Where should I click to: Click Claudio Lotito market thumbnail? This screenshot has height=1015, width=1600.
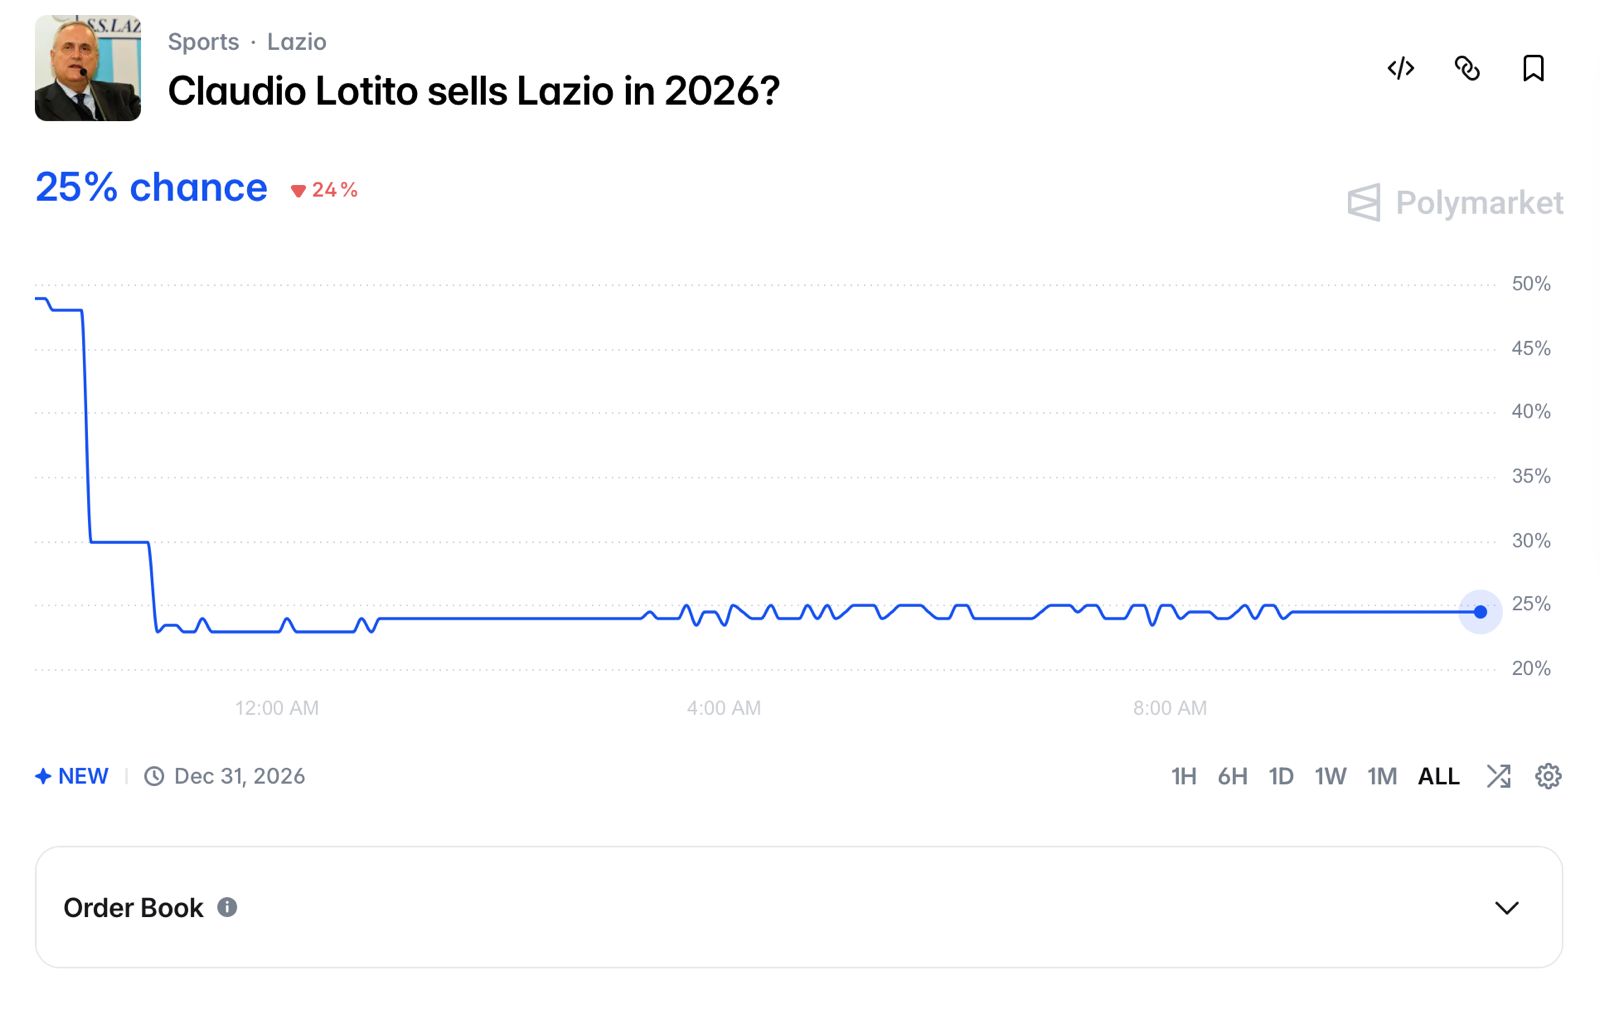88,68
